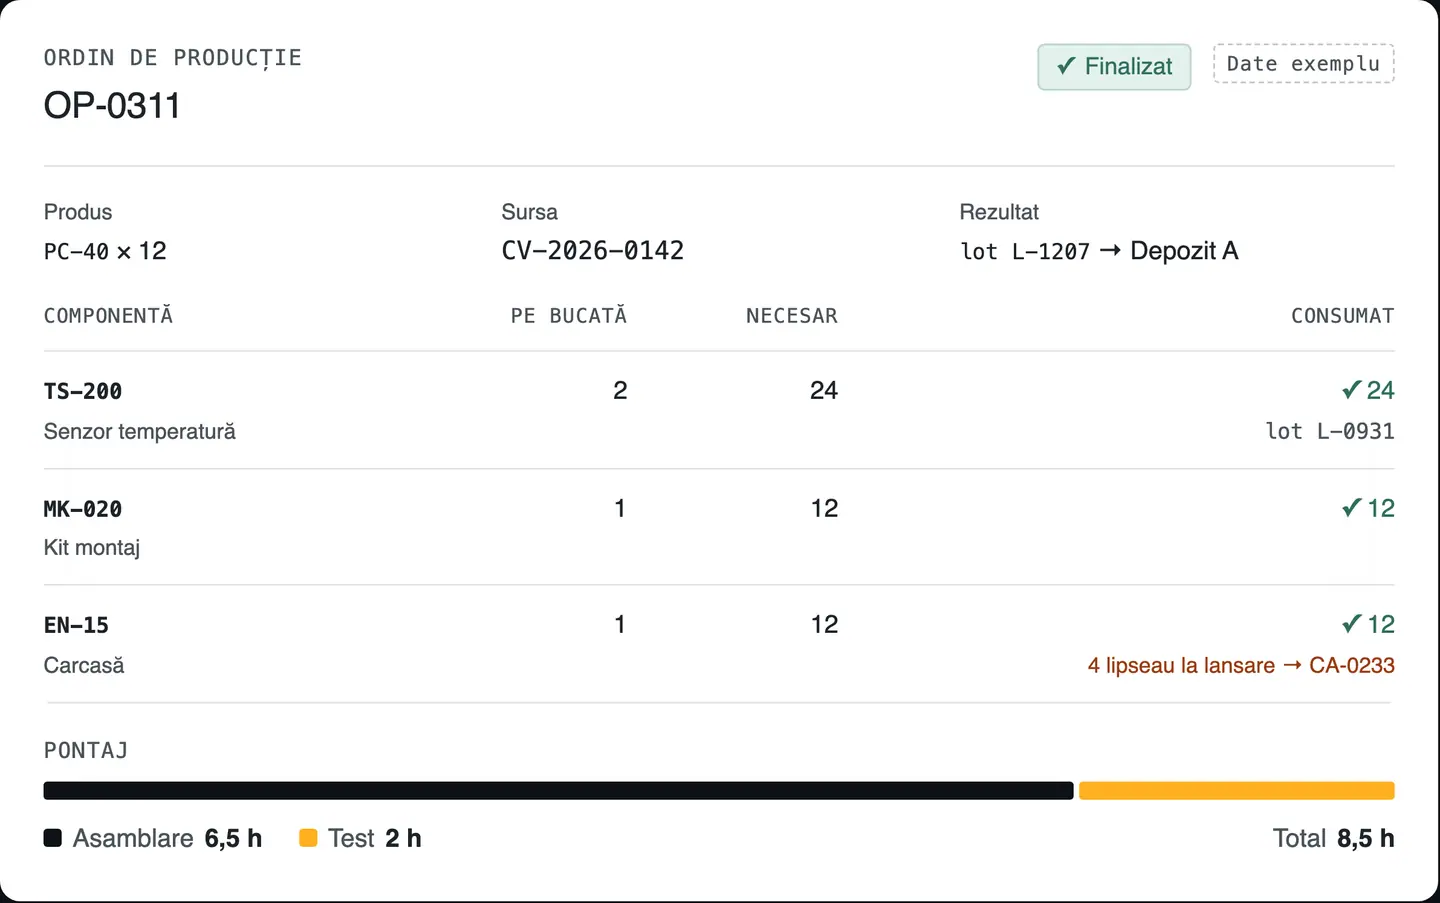Click the black Asamblare segment of timesheet bar
Image resolution: width=1440 pixels, height=903 pixels.
coord(558,791)
